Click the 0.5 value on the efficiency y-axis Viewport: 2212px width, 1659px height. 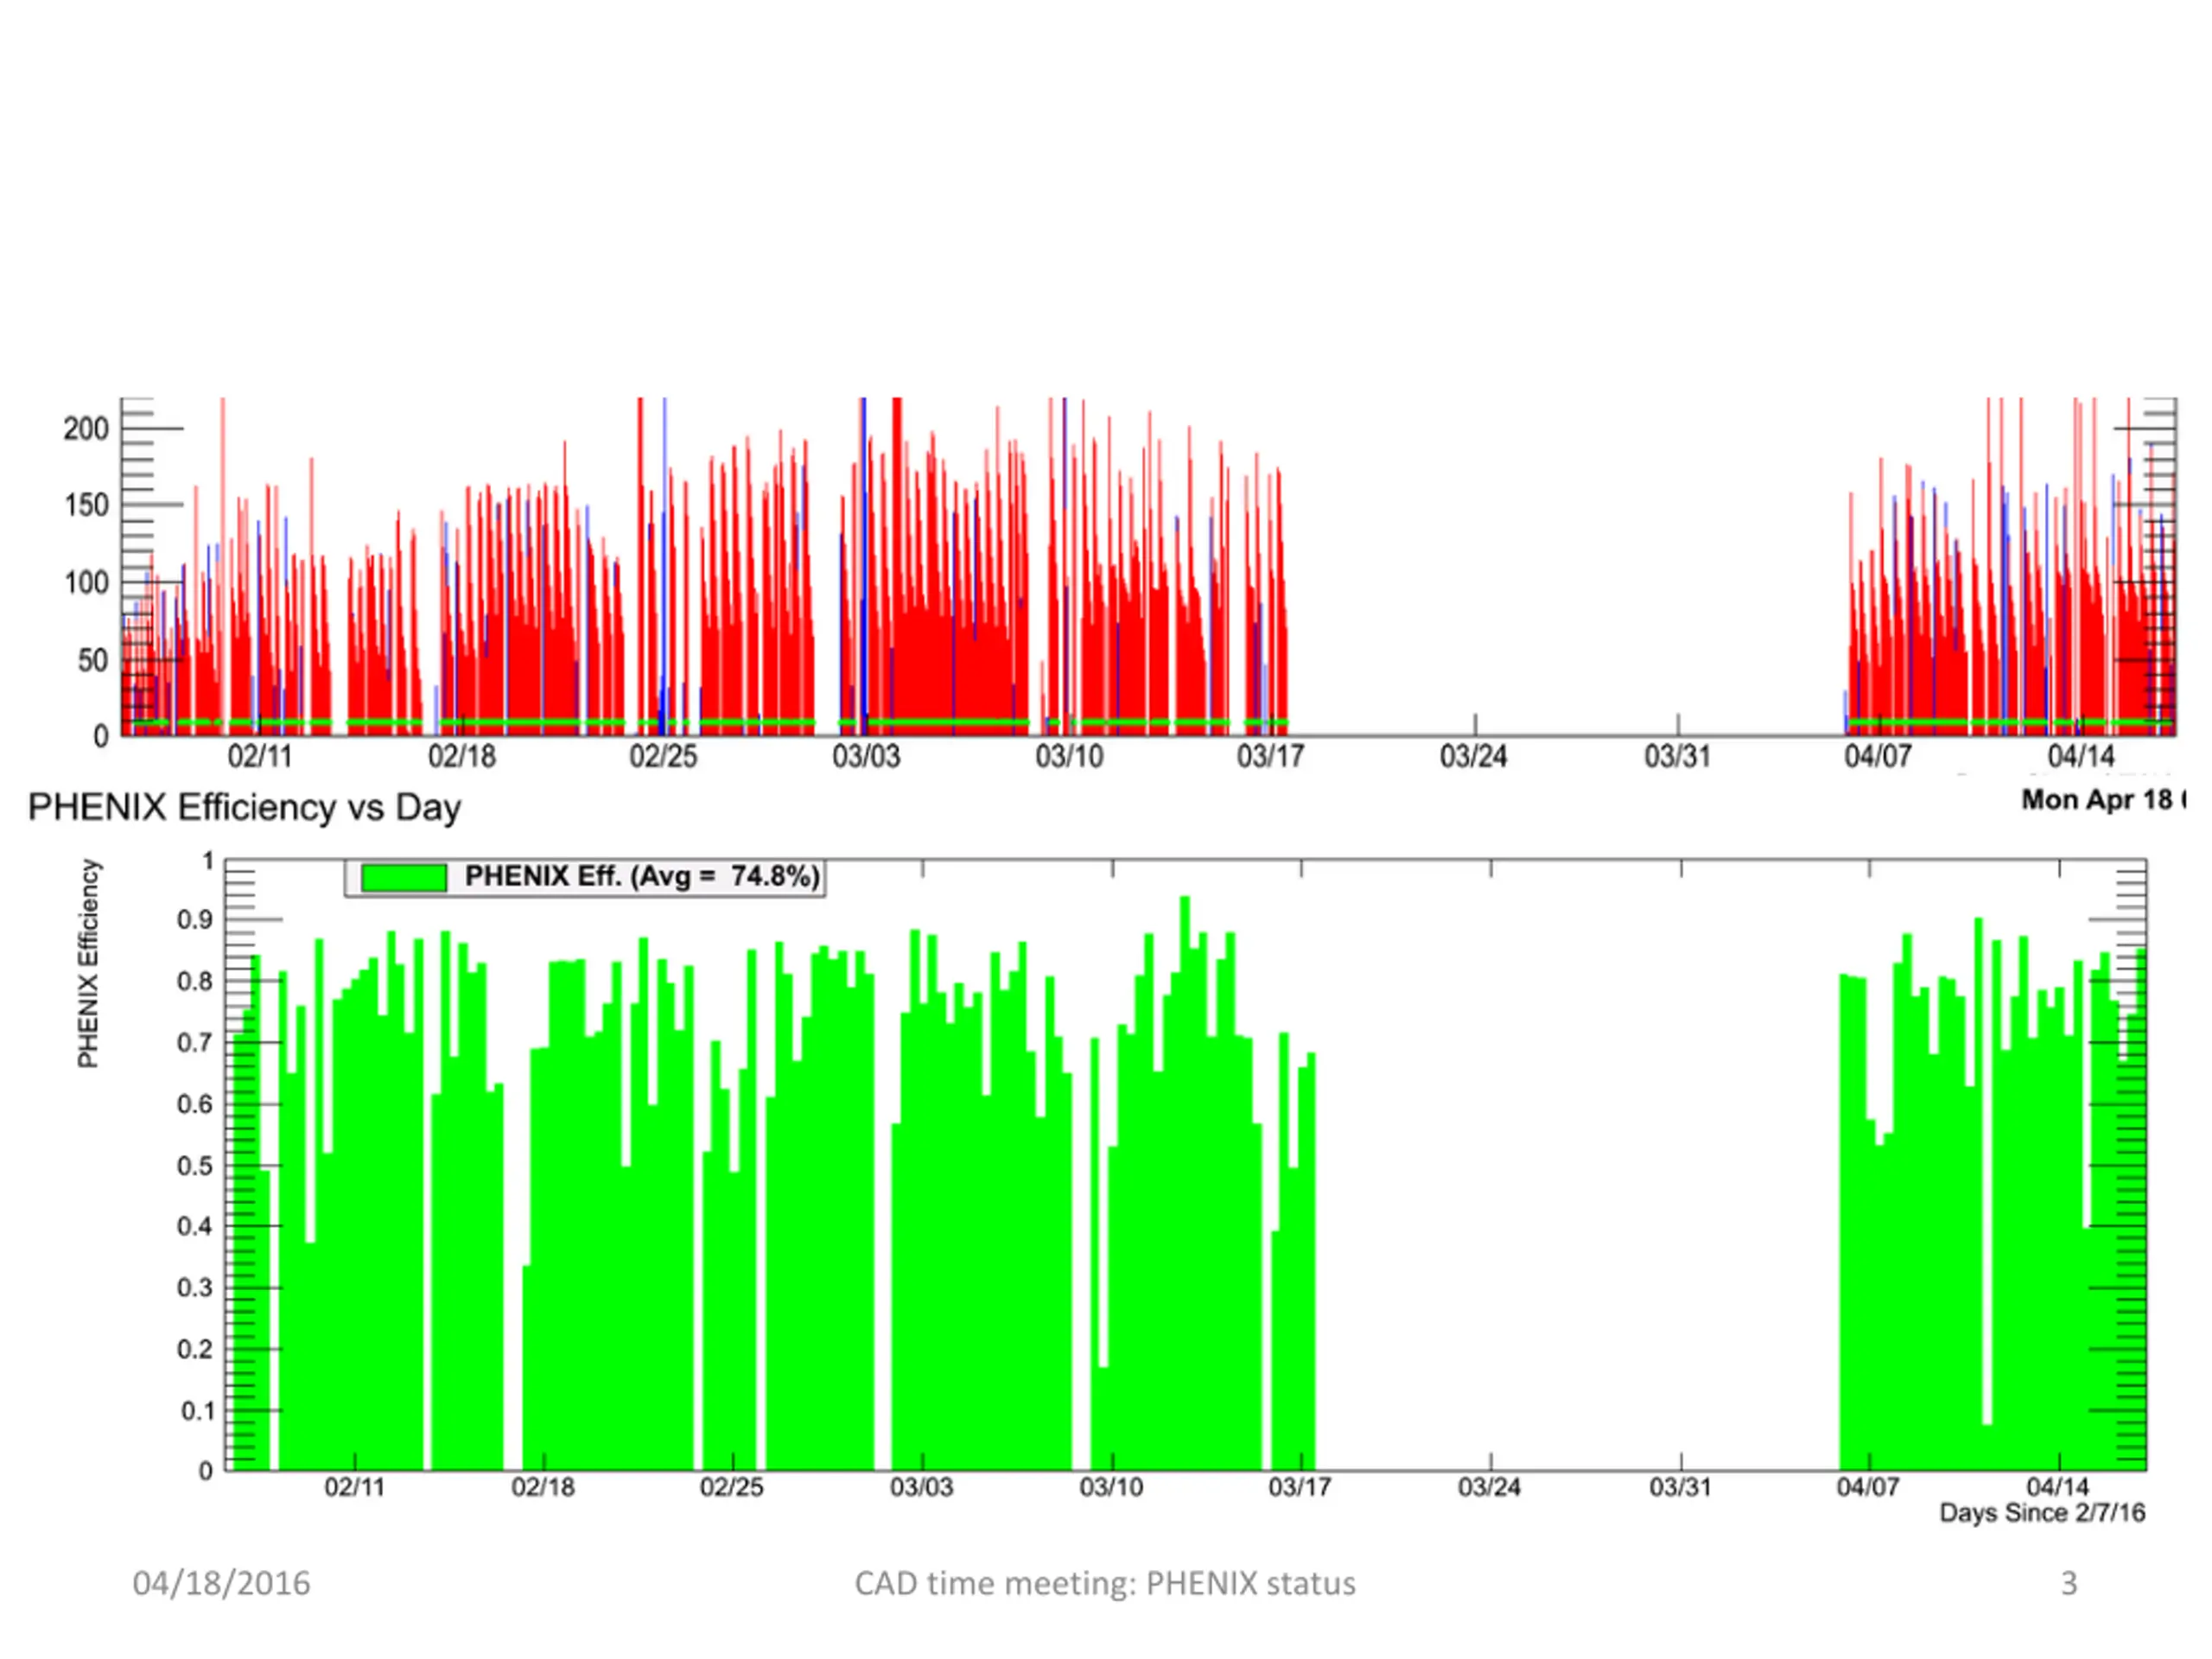tap(195, 1166)
